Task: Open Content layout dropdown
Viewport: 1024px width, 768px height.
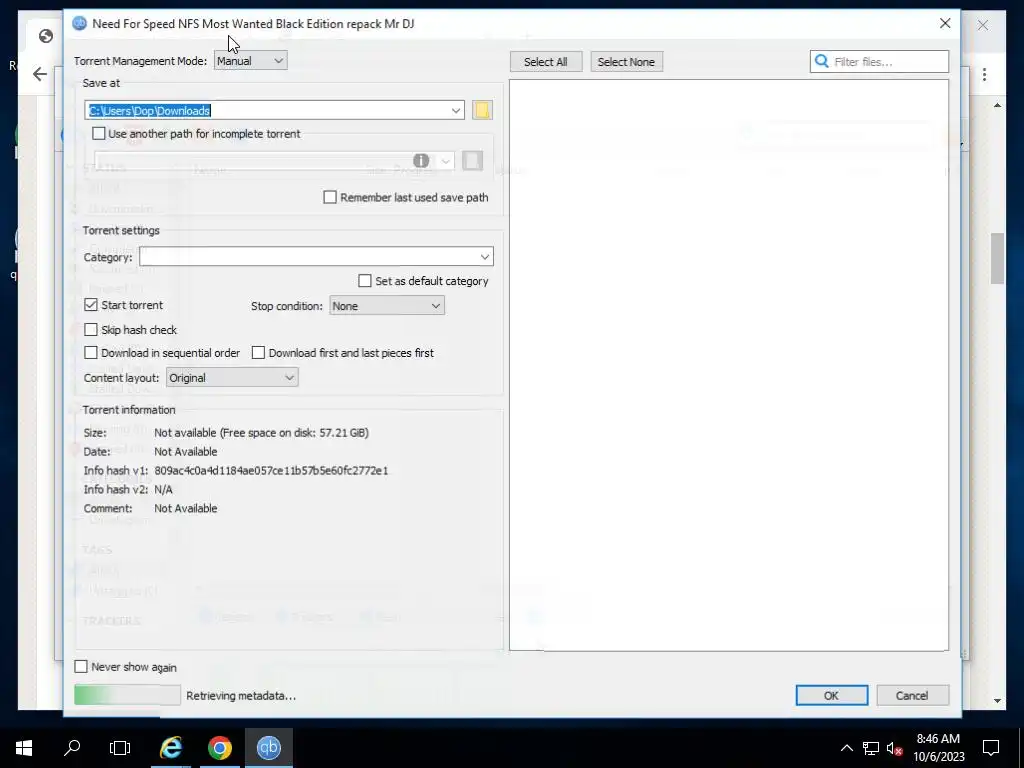Action: (232, 377)
